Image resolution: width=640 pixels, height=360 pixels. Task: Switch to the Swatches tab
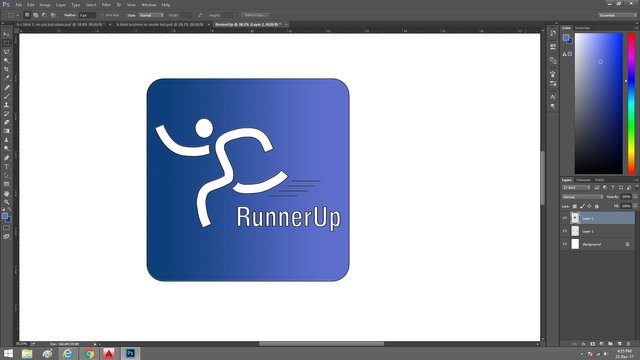[x=582, y=28]
